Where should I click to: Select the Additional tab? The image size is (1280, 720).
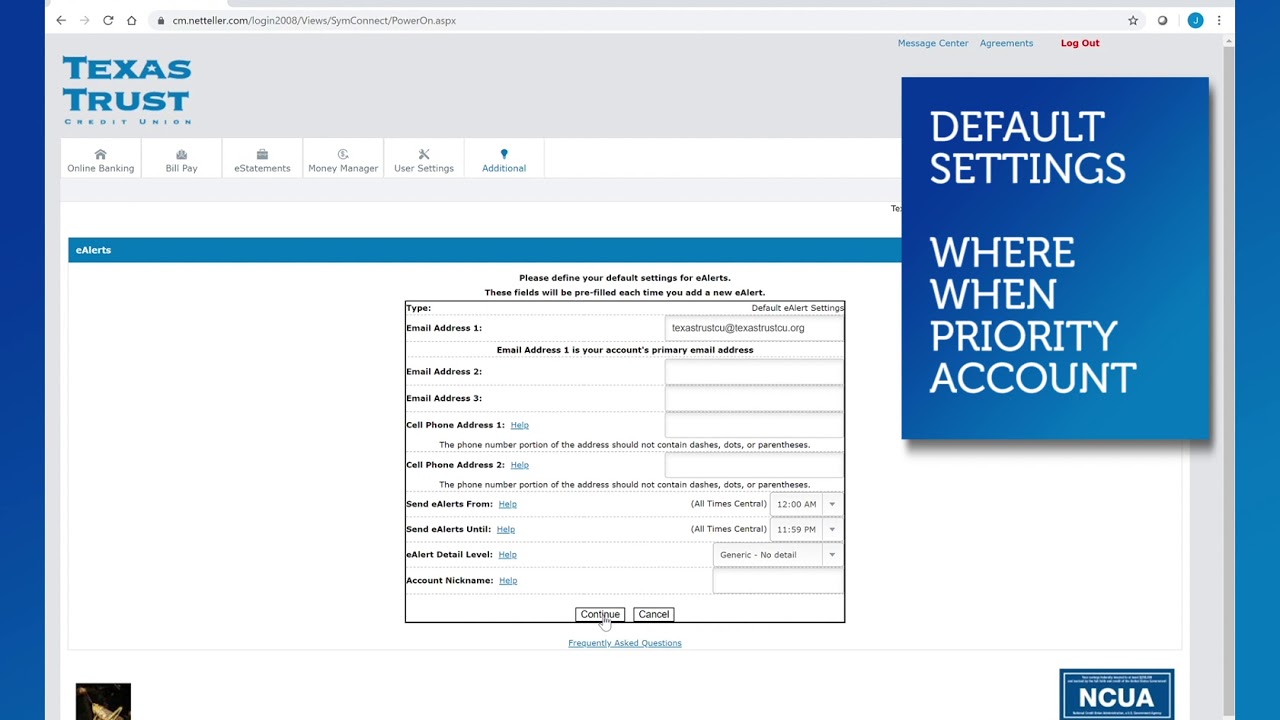504,160
